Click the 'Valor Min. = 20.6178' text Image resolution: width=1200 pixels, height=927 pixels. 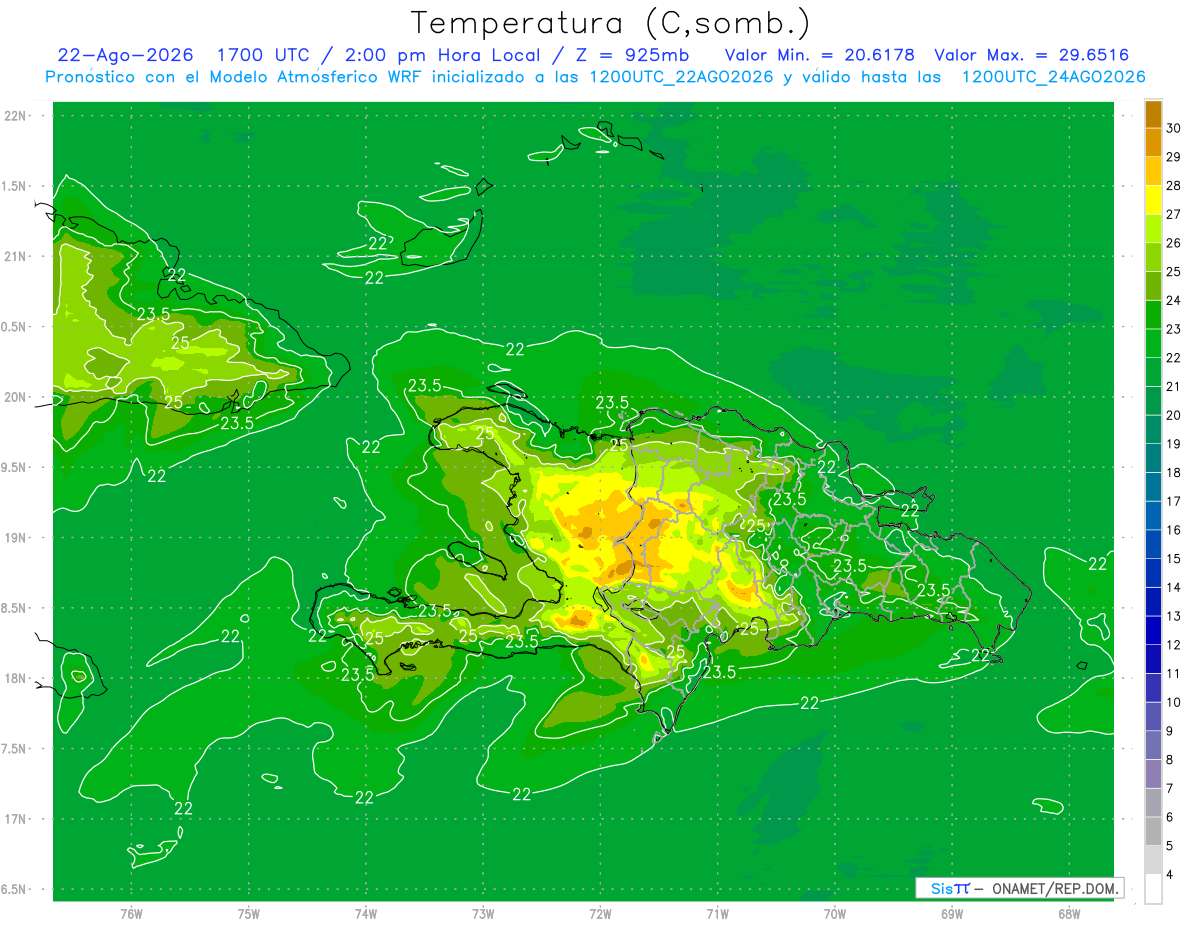pos(819,55)
